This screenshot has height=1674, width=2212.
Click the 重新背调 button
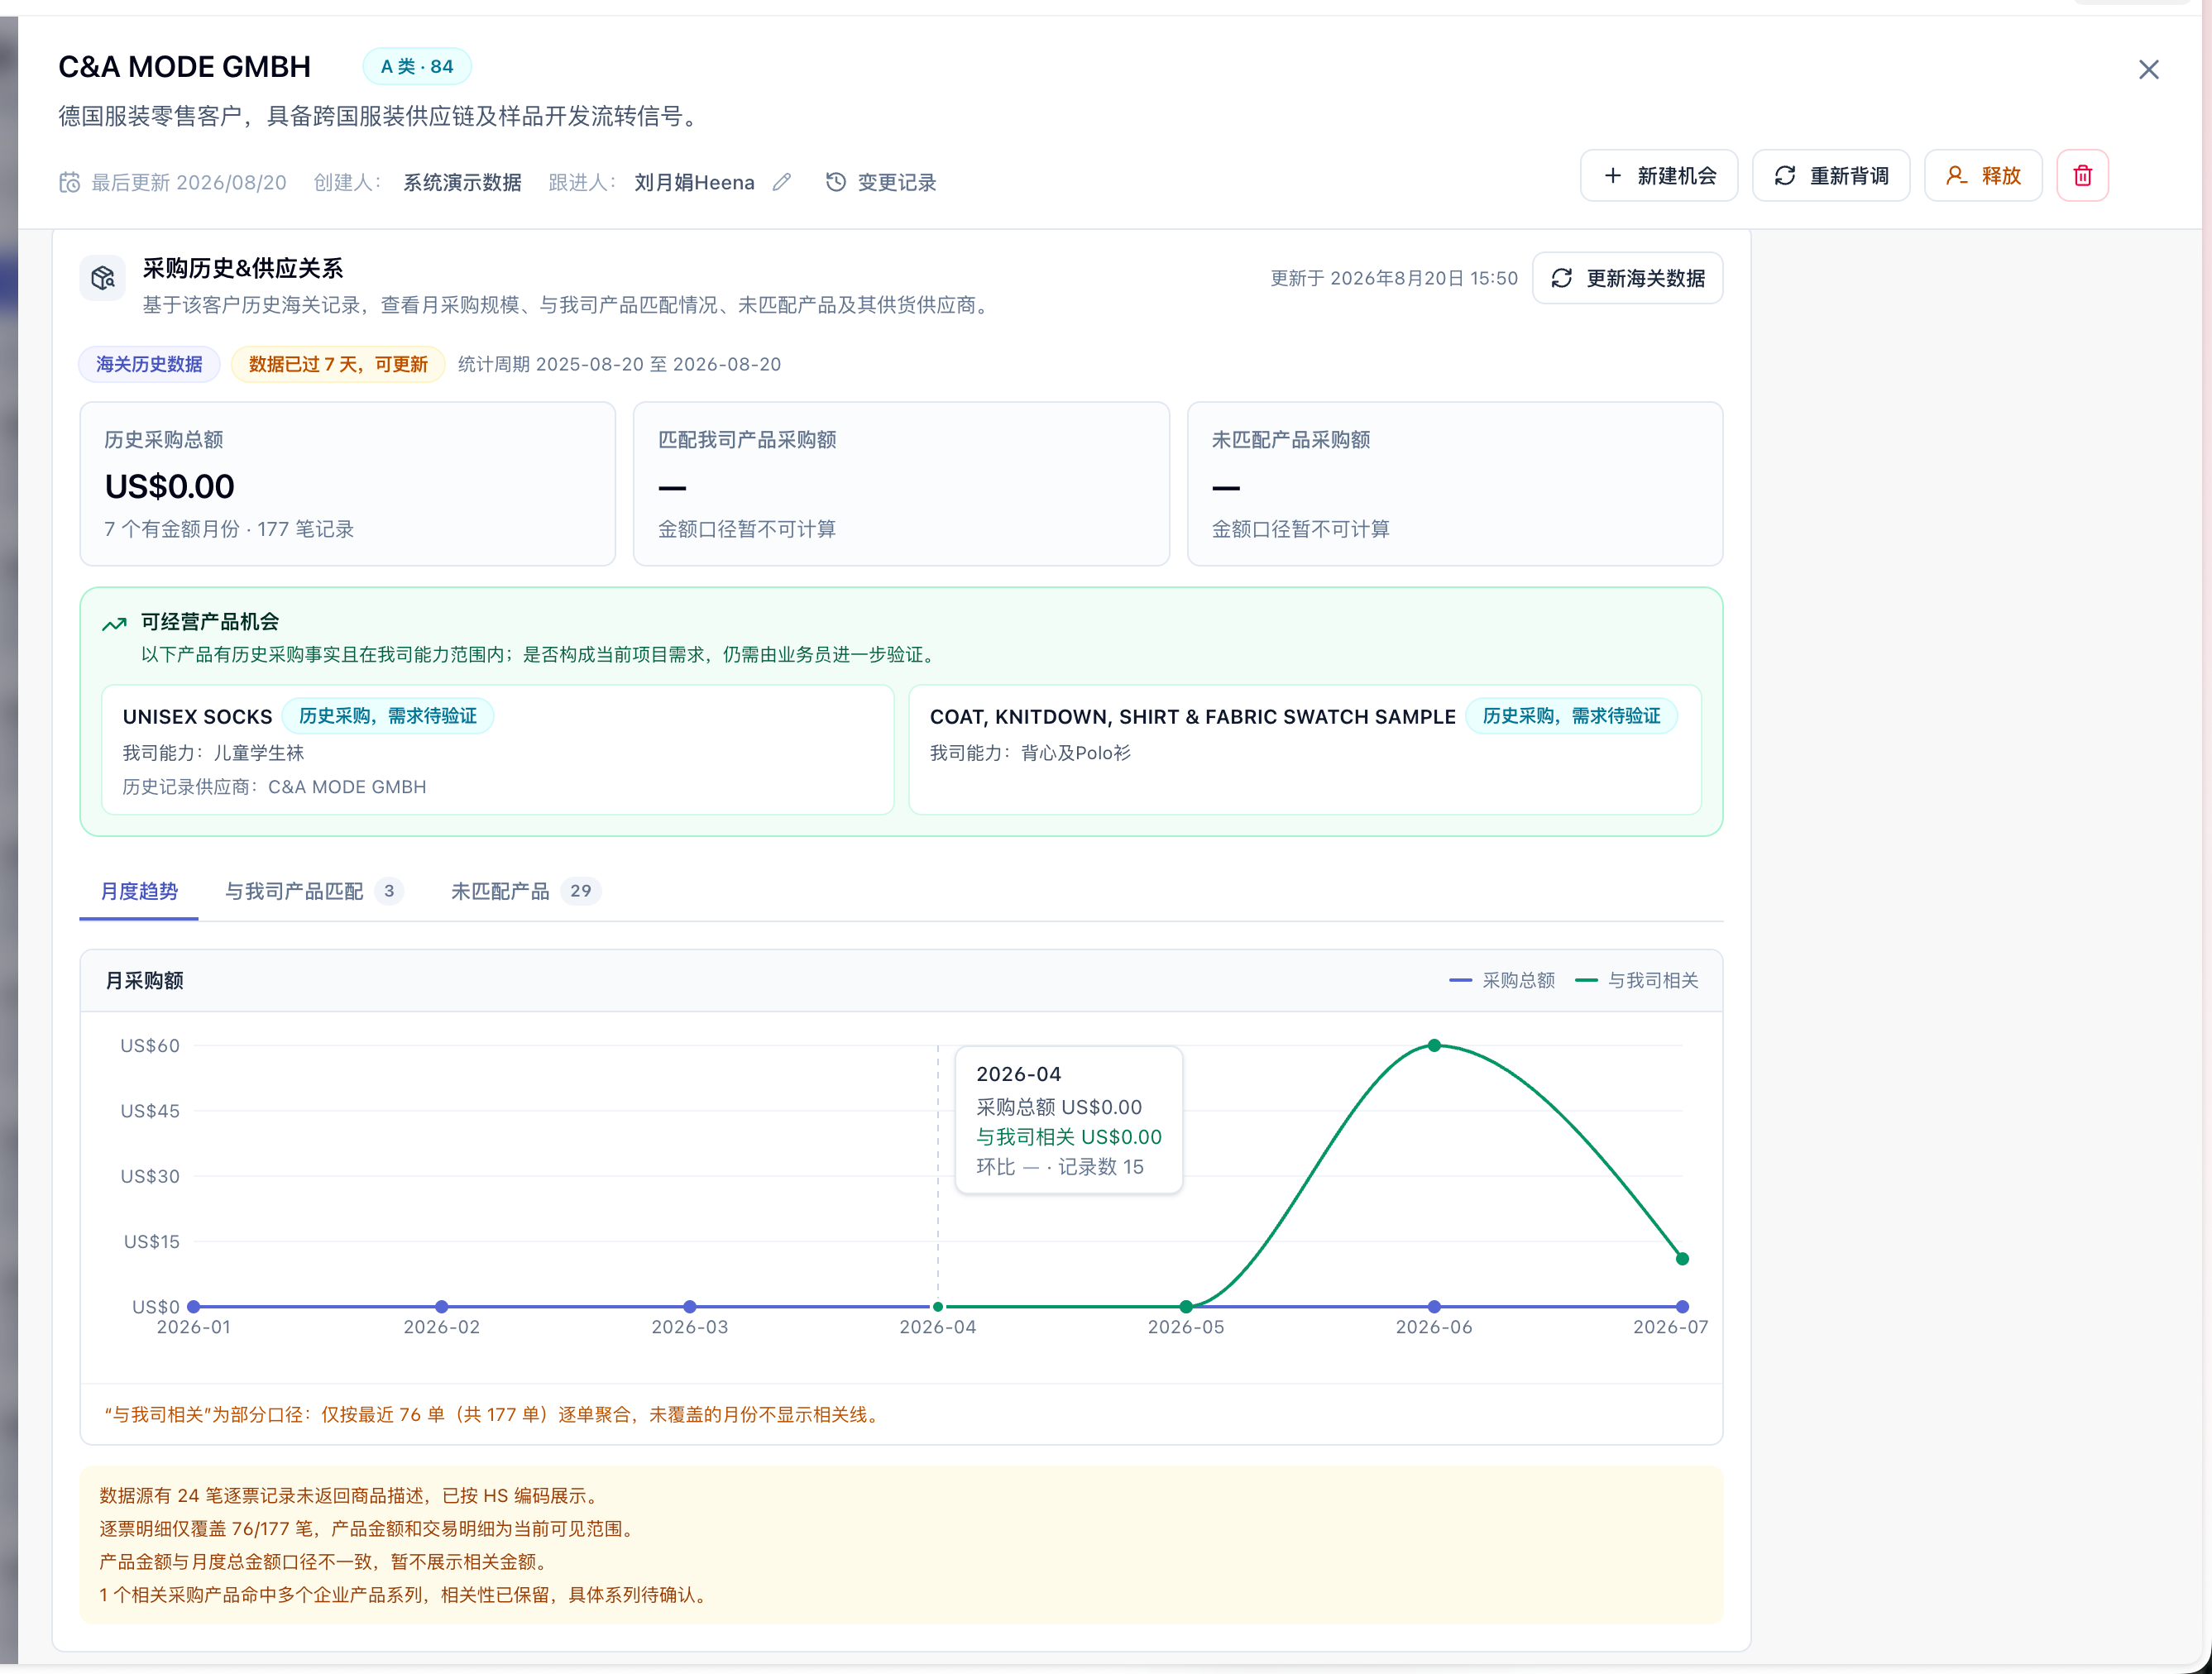coord(1831,176)
